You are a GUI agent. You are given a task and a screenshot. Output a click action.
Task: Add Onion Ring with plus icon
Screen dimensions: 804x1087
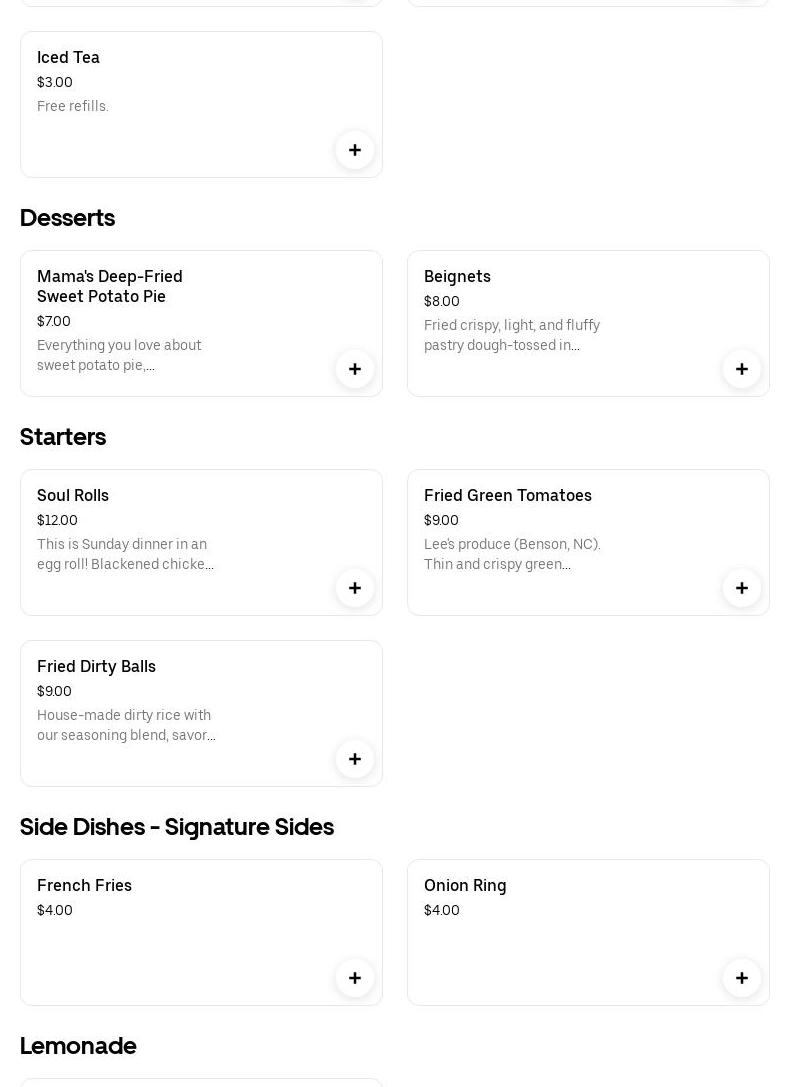pyautogui.click(x=742, y=978)
